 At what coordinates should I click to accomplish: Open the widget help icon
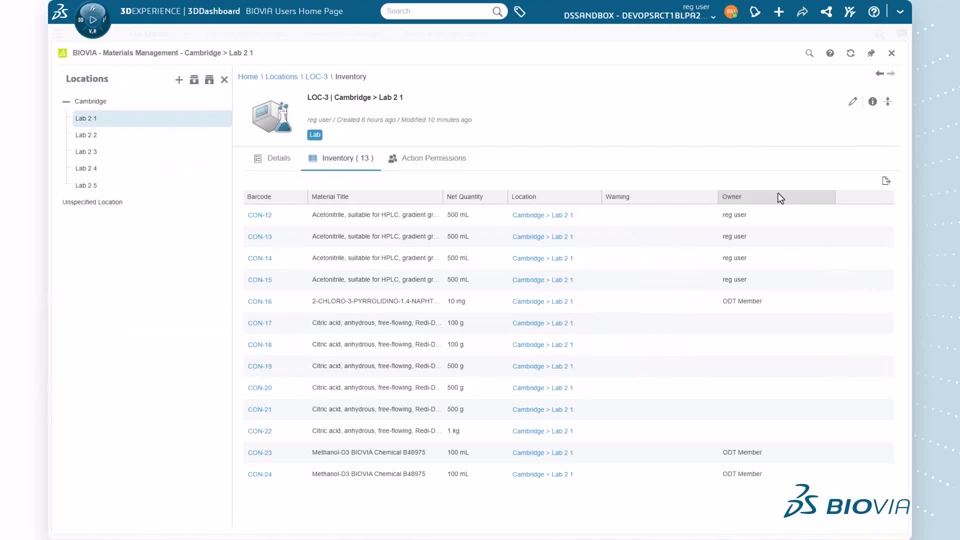(x=830, y=53)
